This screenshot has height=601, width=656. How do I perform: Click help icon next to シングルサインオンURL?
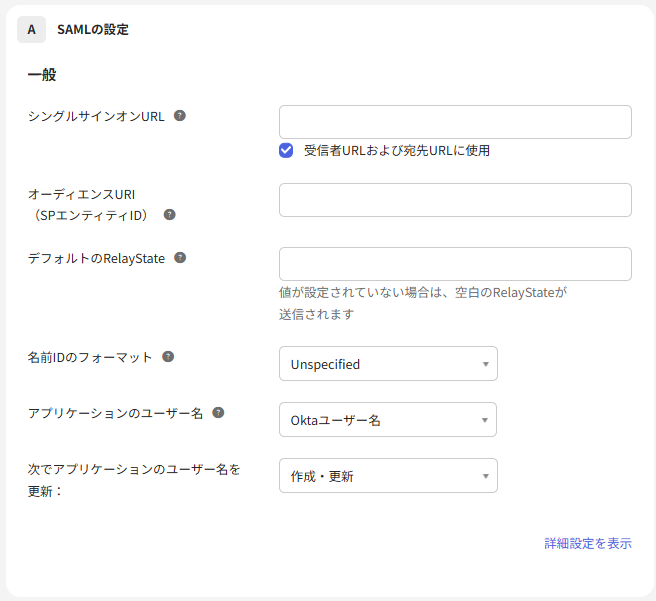point(180,115)
